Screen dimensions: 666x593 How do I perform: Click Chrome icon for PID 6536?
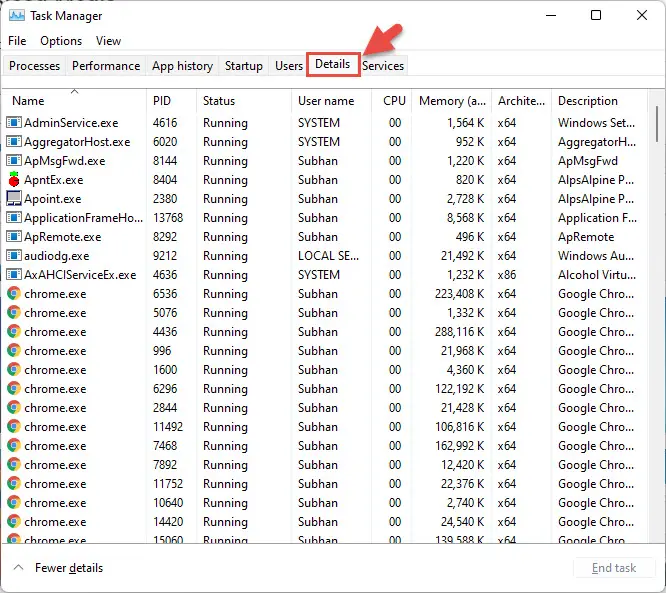(14, 294)
